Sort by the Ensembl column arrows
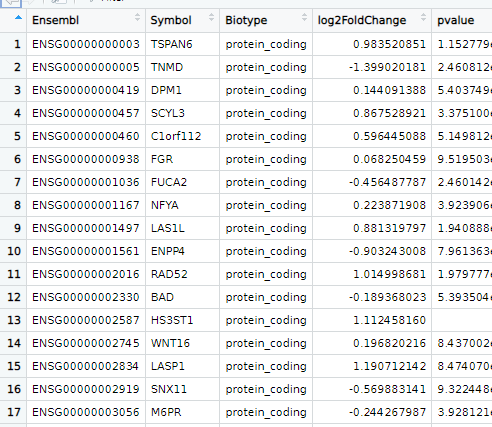The image size is (492, 427). point(137,17)
